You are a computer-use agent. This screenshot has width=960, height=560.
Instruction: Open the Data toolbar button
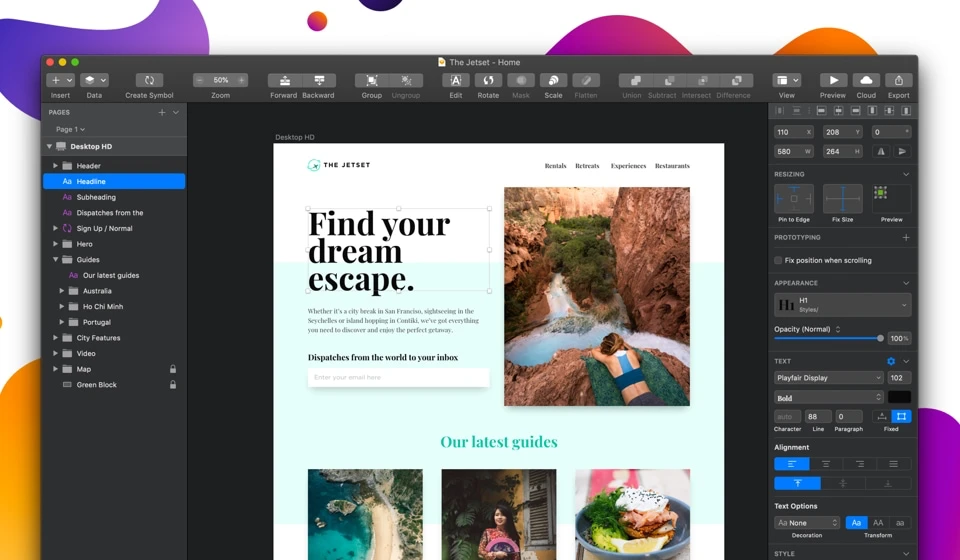tap(94, 80)
